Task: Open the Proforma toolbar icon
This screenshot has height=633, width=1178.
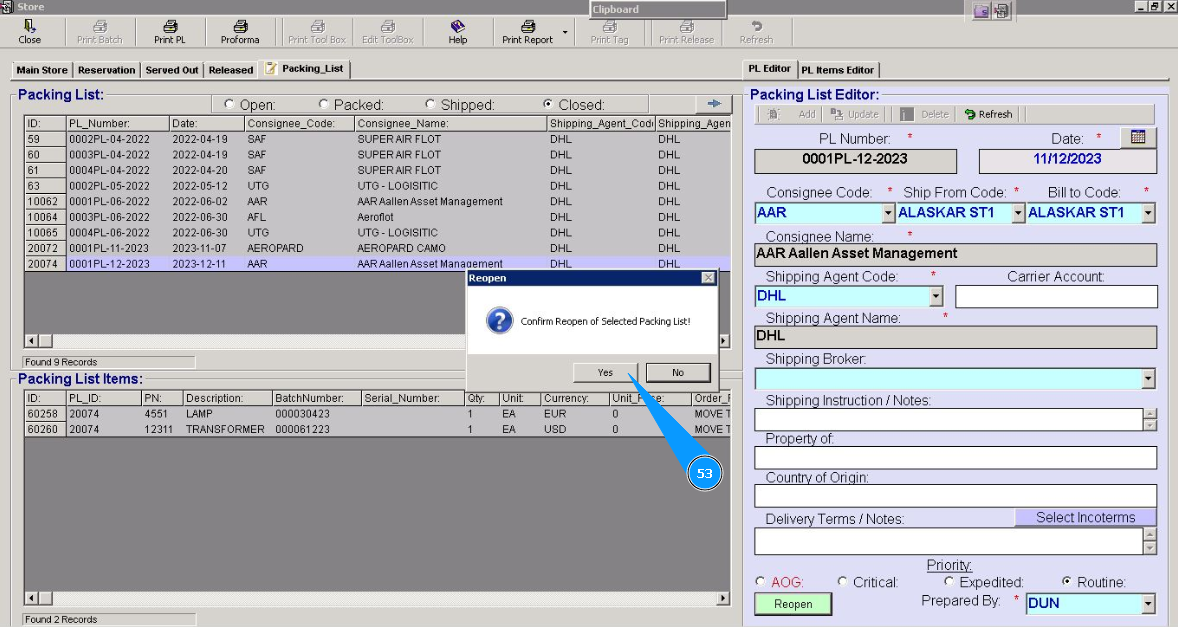Action: (240, 32)
